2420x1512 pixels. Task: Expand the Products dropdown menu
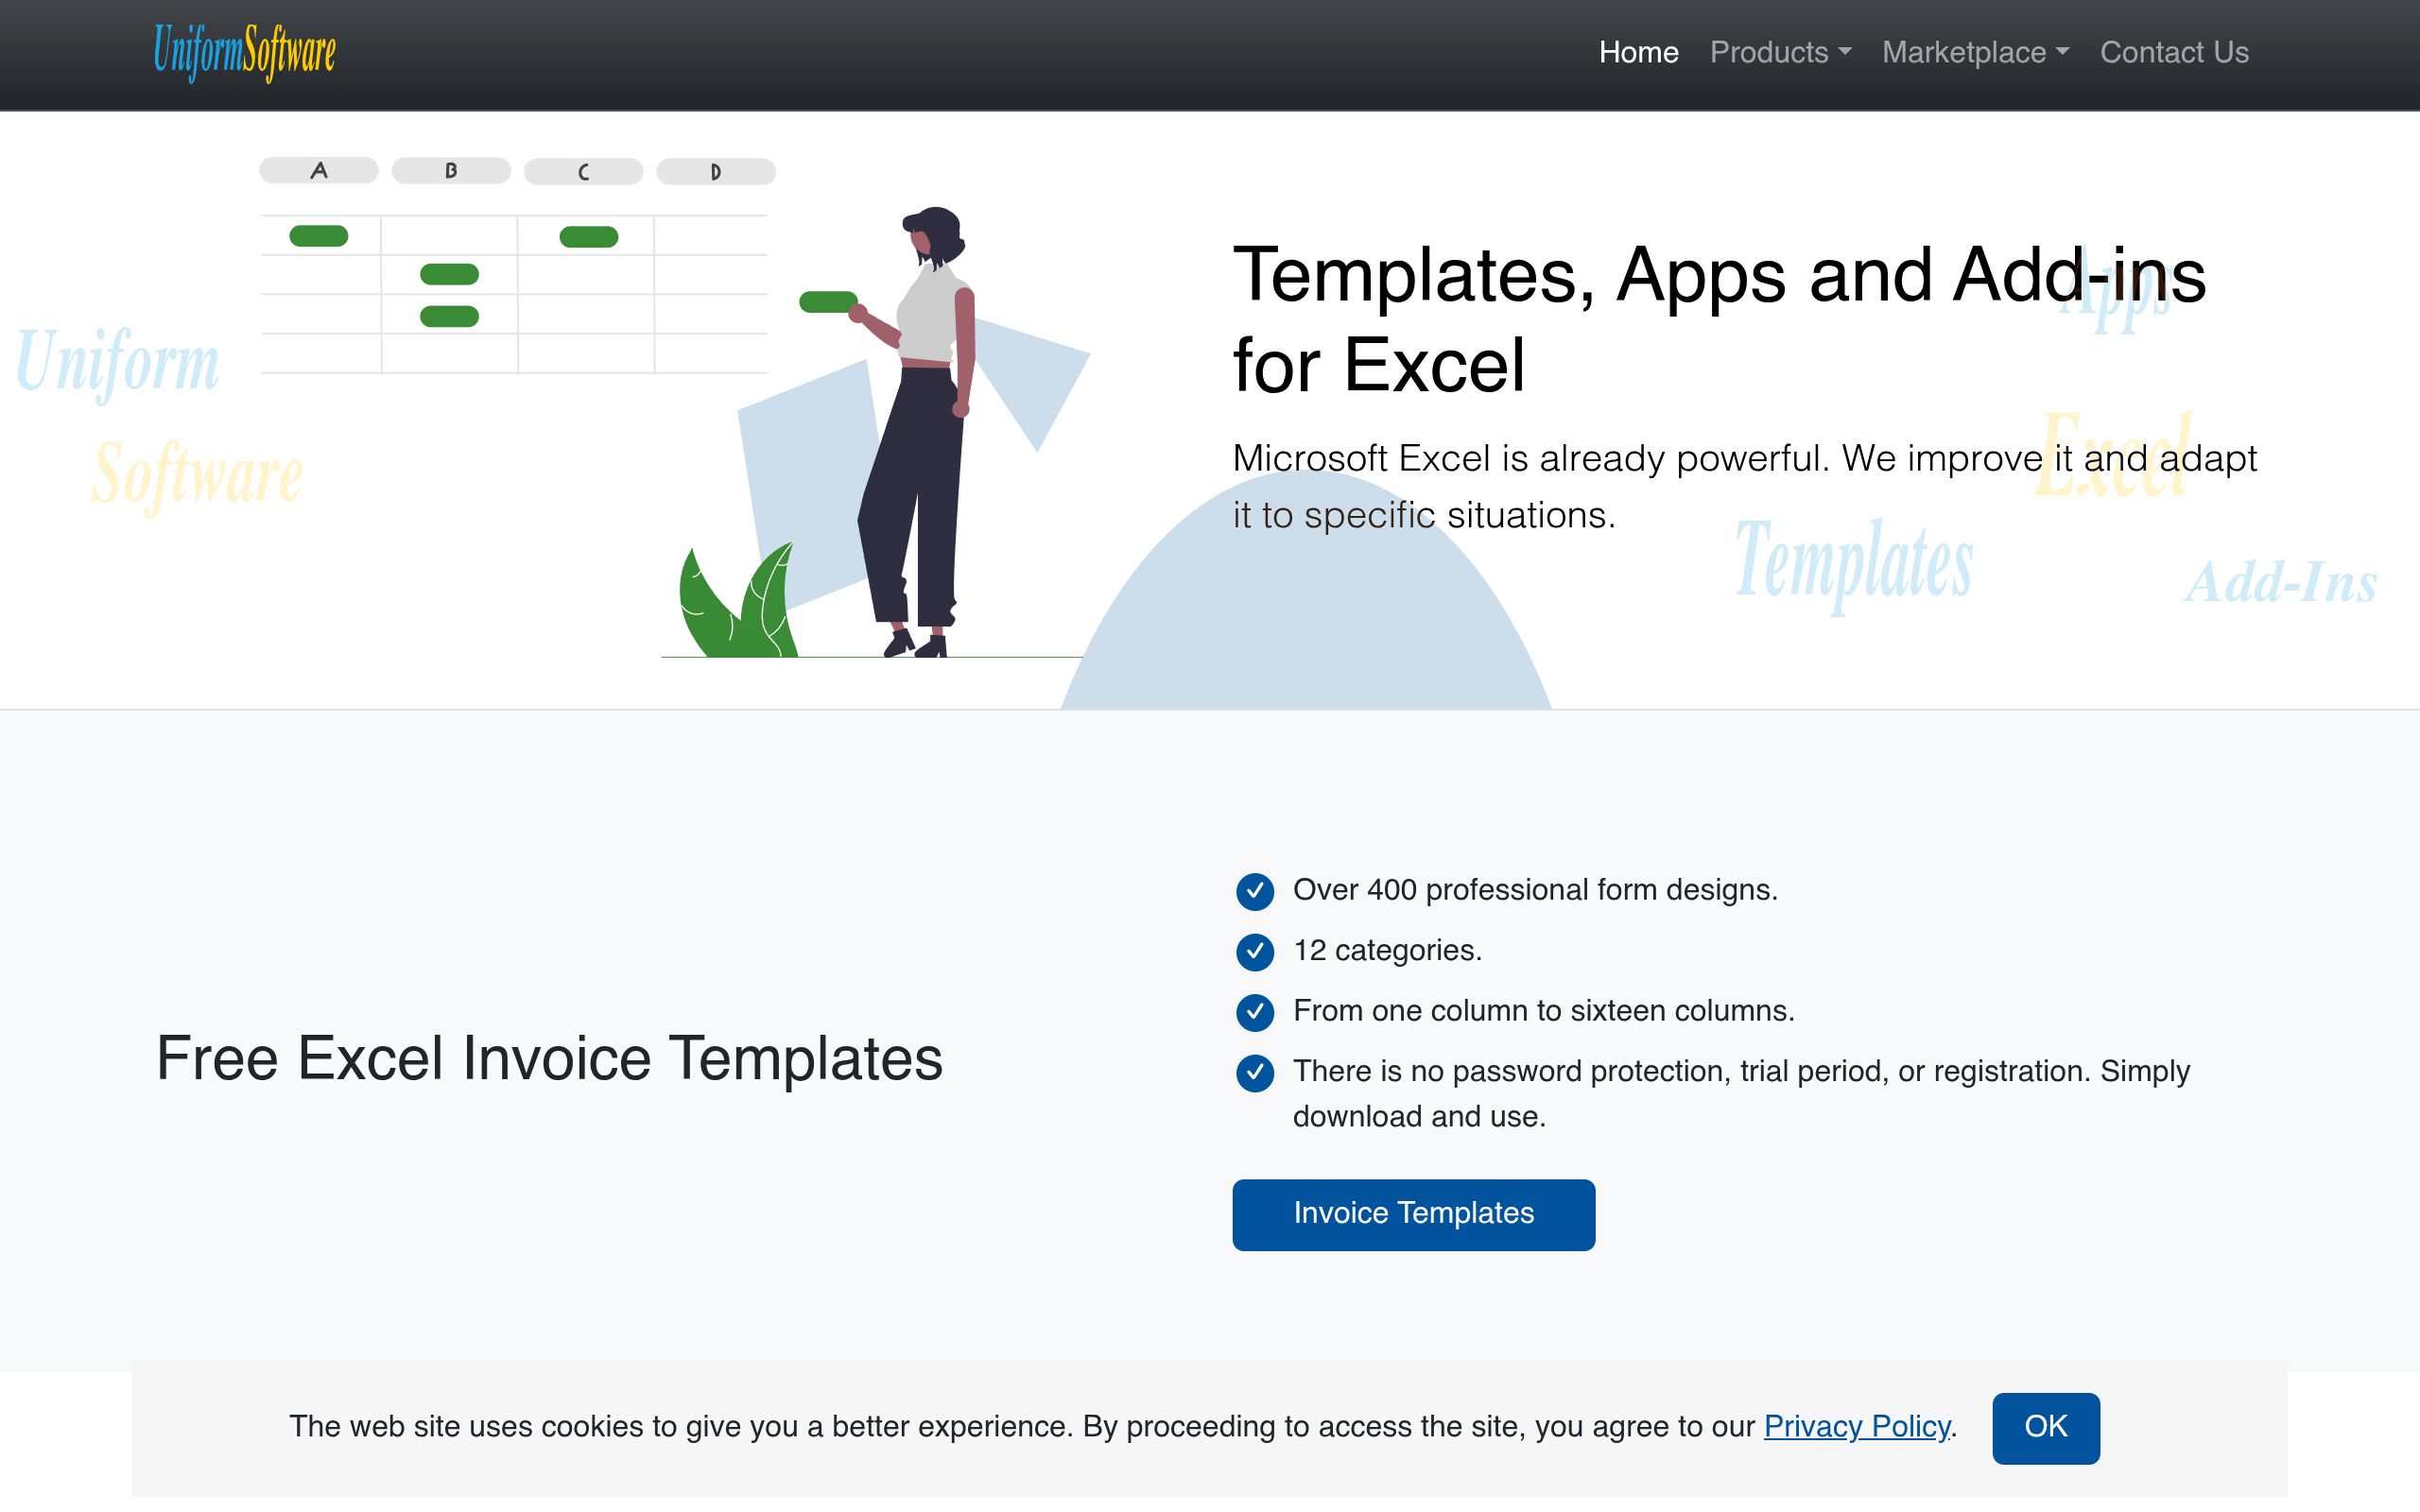coord(1780,52)
